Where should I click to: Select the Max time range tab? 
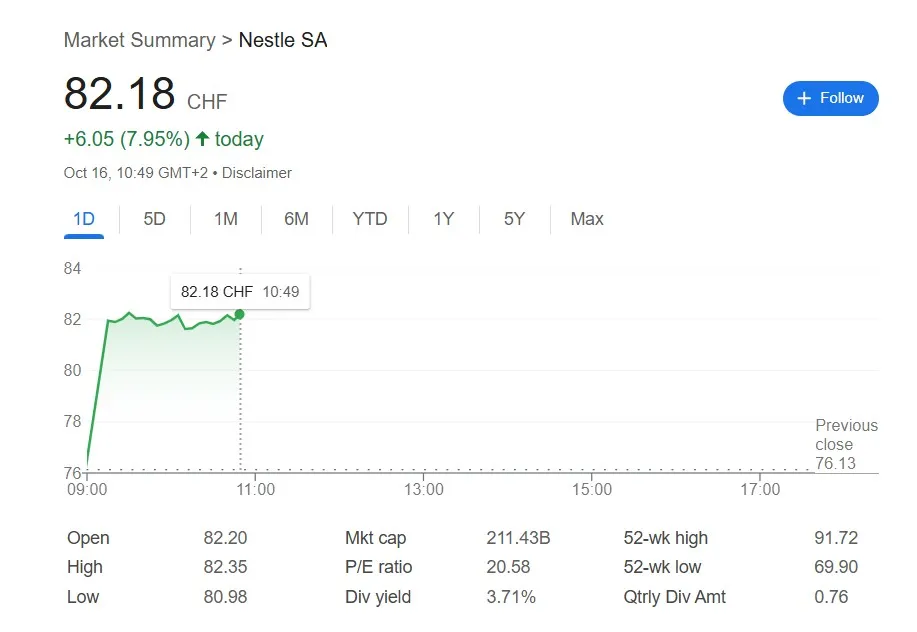coord(587,219)
